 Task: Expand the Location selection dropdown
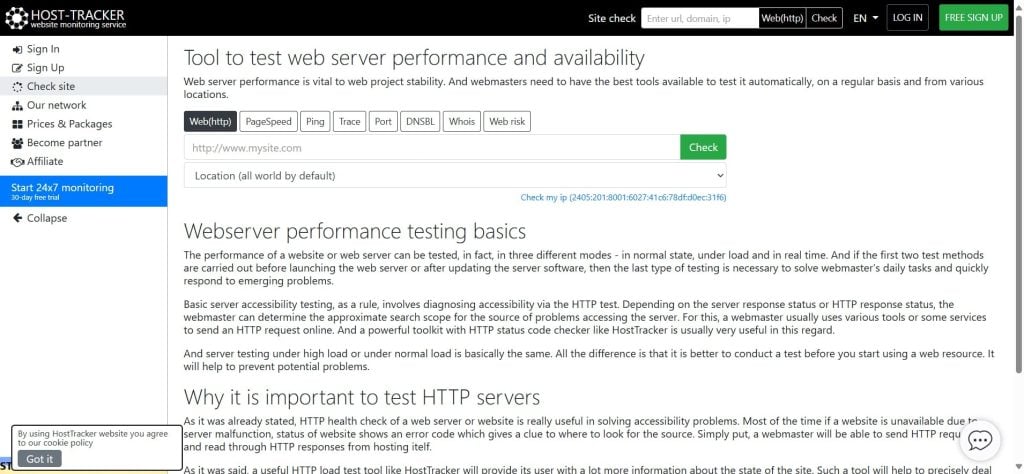click(x=455, y=176)
